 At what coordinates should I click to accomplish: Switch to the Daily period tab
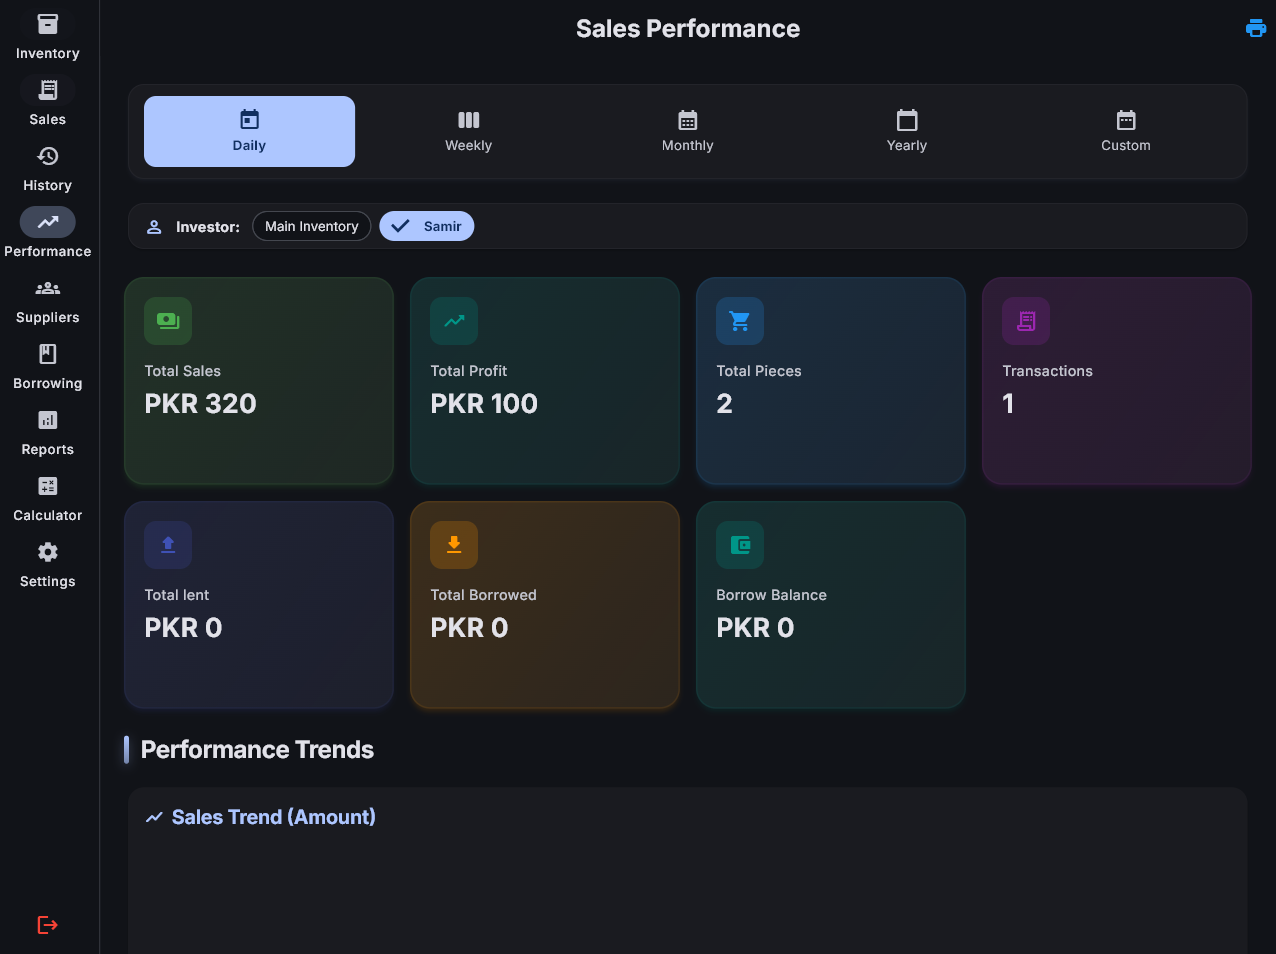[x=249, y=131]
